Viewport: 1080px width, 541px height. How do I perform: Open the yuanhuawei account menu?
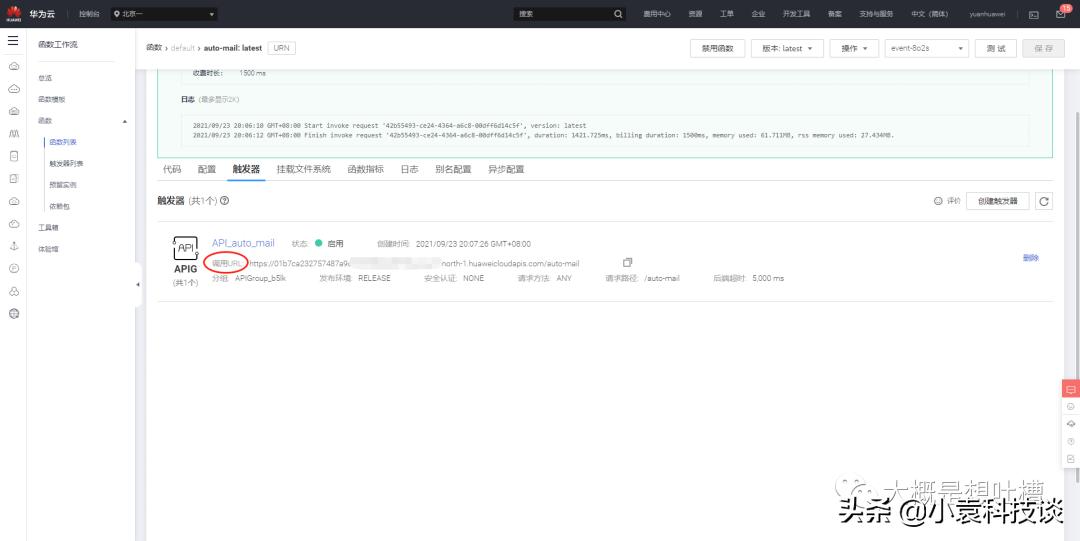pos(987,14)
